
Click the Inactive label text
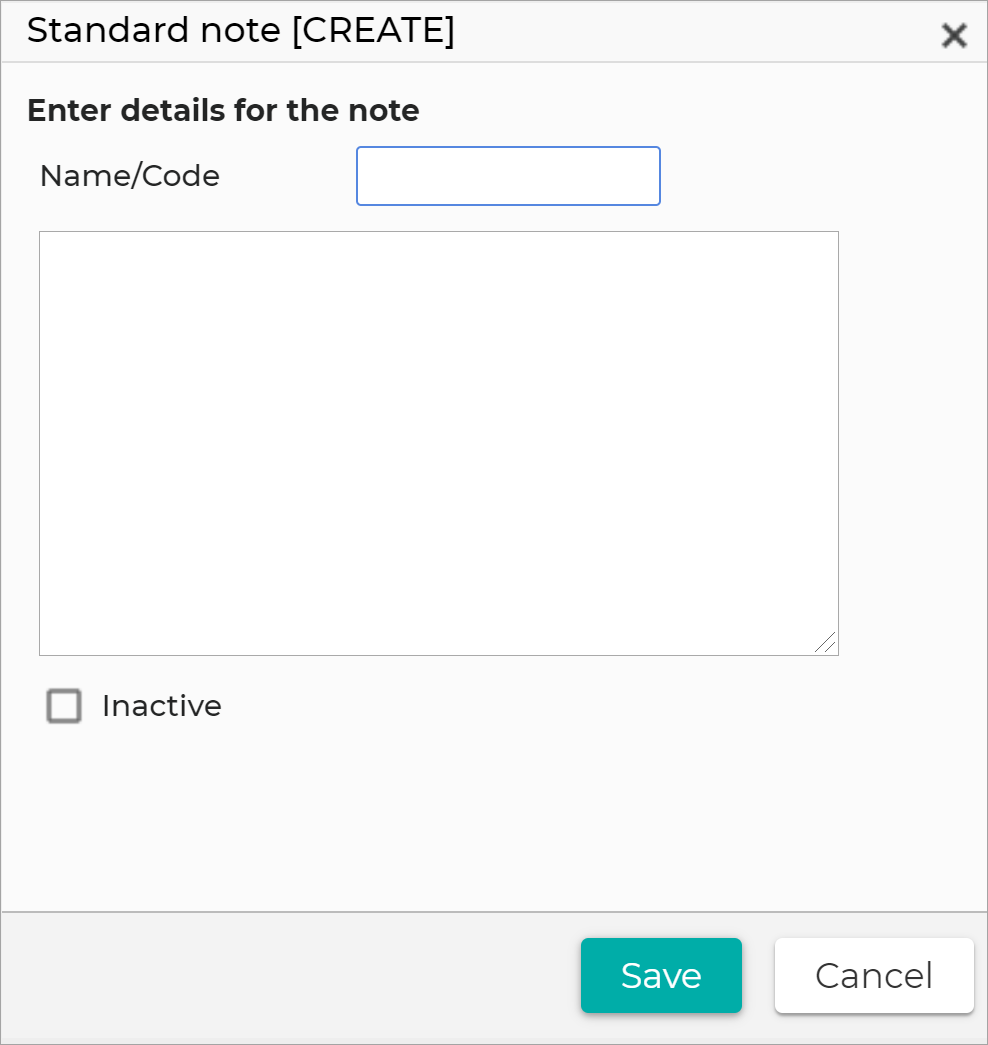click(x=160, y=706)
